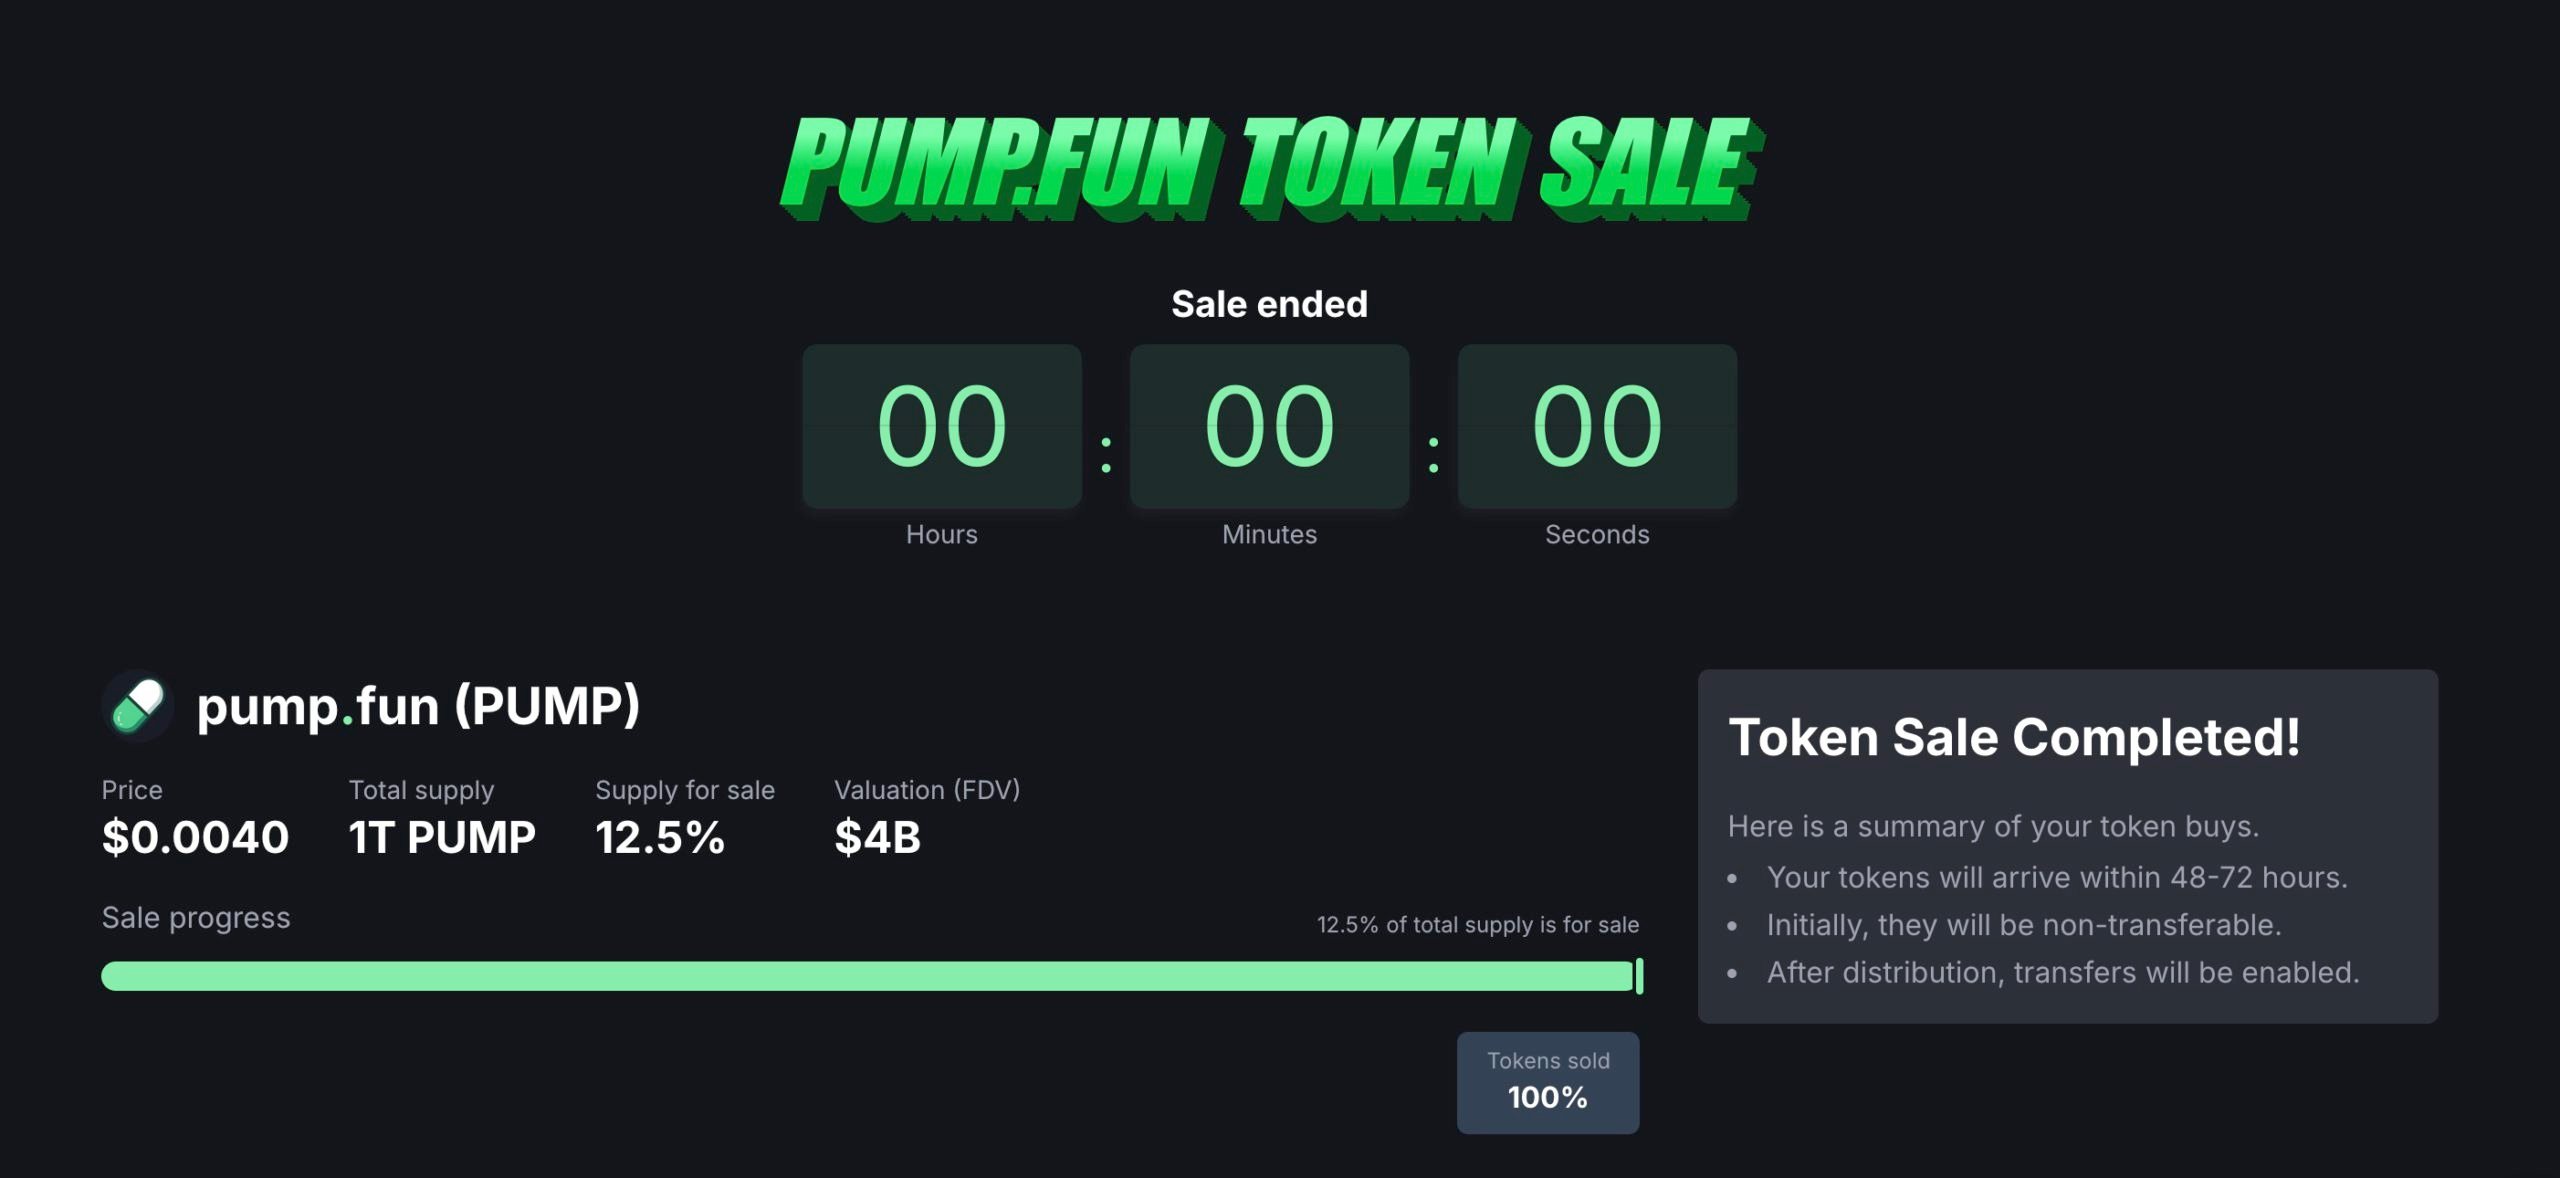Click the 'tokens will arrive within 48-72 hours' bullet
The image size is (2560, 1178).
point(2056,877)
